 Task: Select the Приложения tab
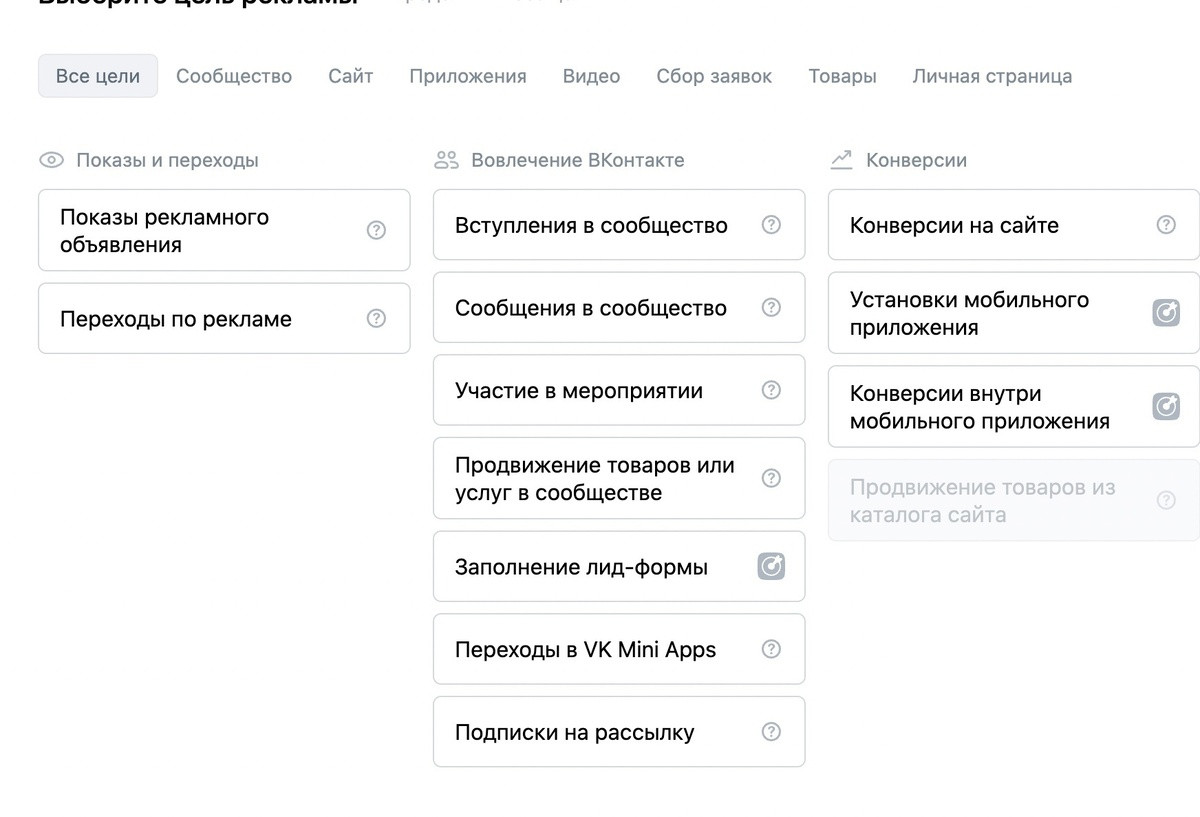(468, 76)
